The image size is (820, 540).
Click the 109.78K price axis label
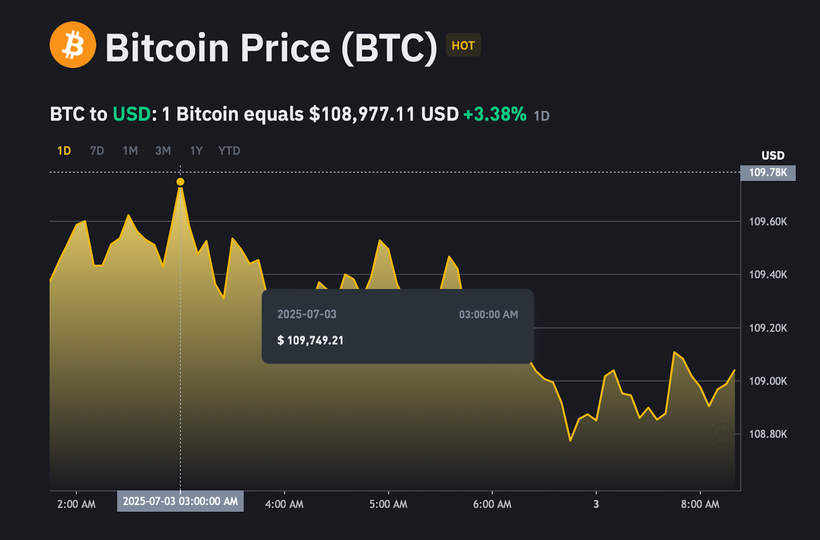768,173
